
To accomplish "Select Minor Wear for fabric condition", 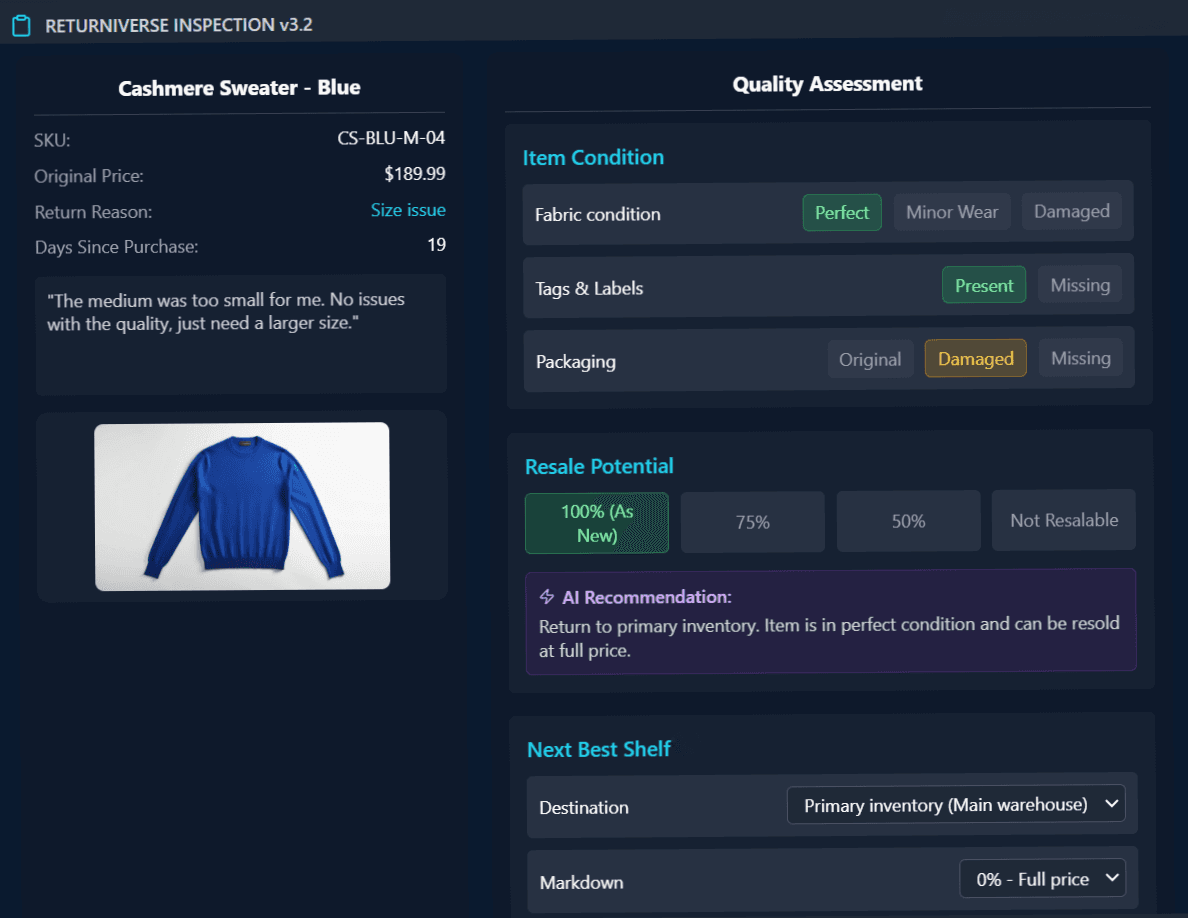I will [x=952, y=211].
